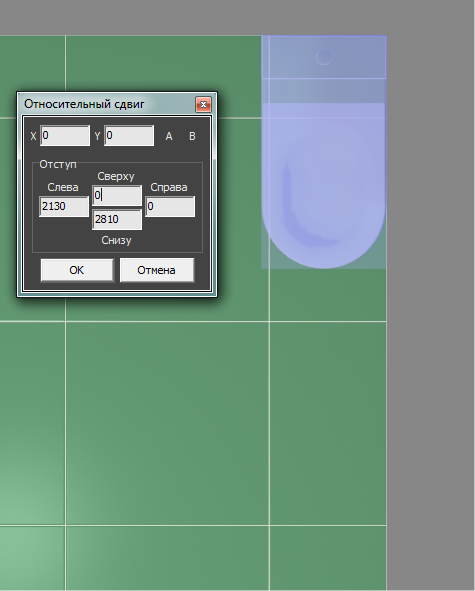Viewport: 475px width, 591px height.
Task: Focus the Сверху indent input field
Action: click(117, 195)
